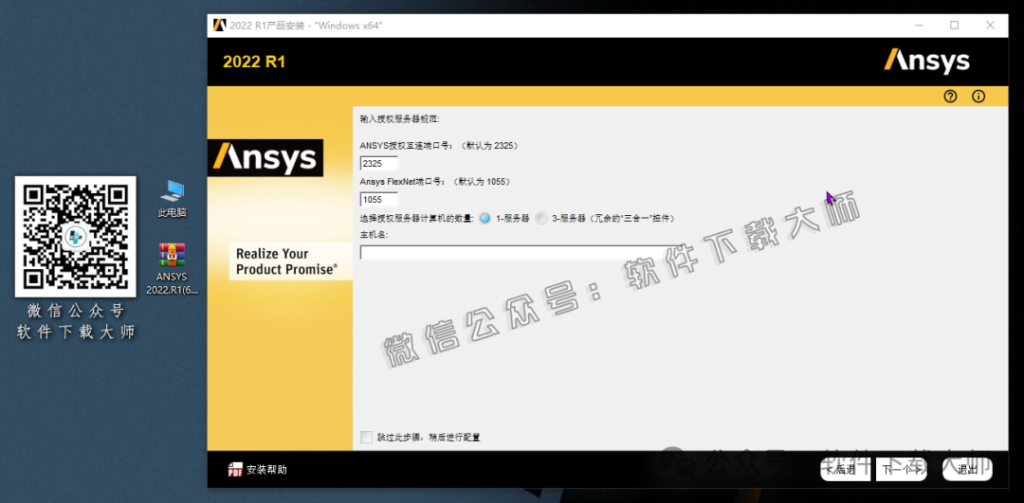
Task: Click the 主机名 hostname input field
Action: (x=519, y=252)
